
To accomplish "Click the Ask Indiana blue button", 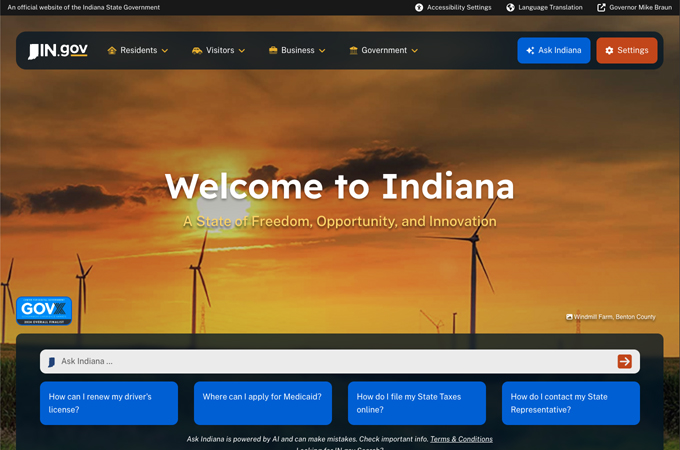I will coord(554,50).
